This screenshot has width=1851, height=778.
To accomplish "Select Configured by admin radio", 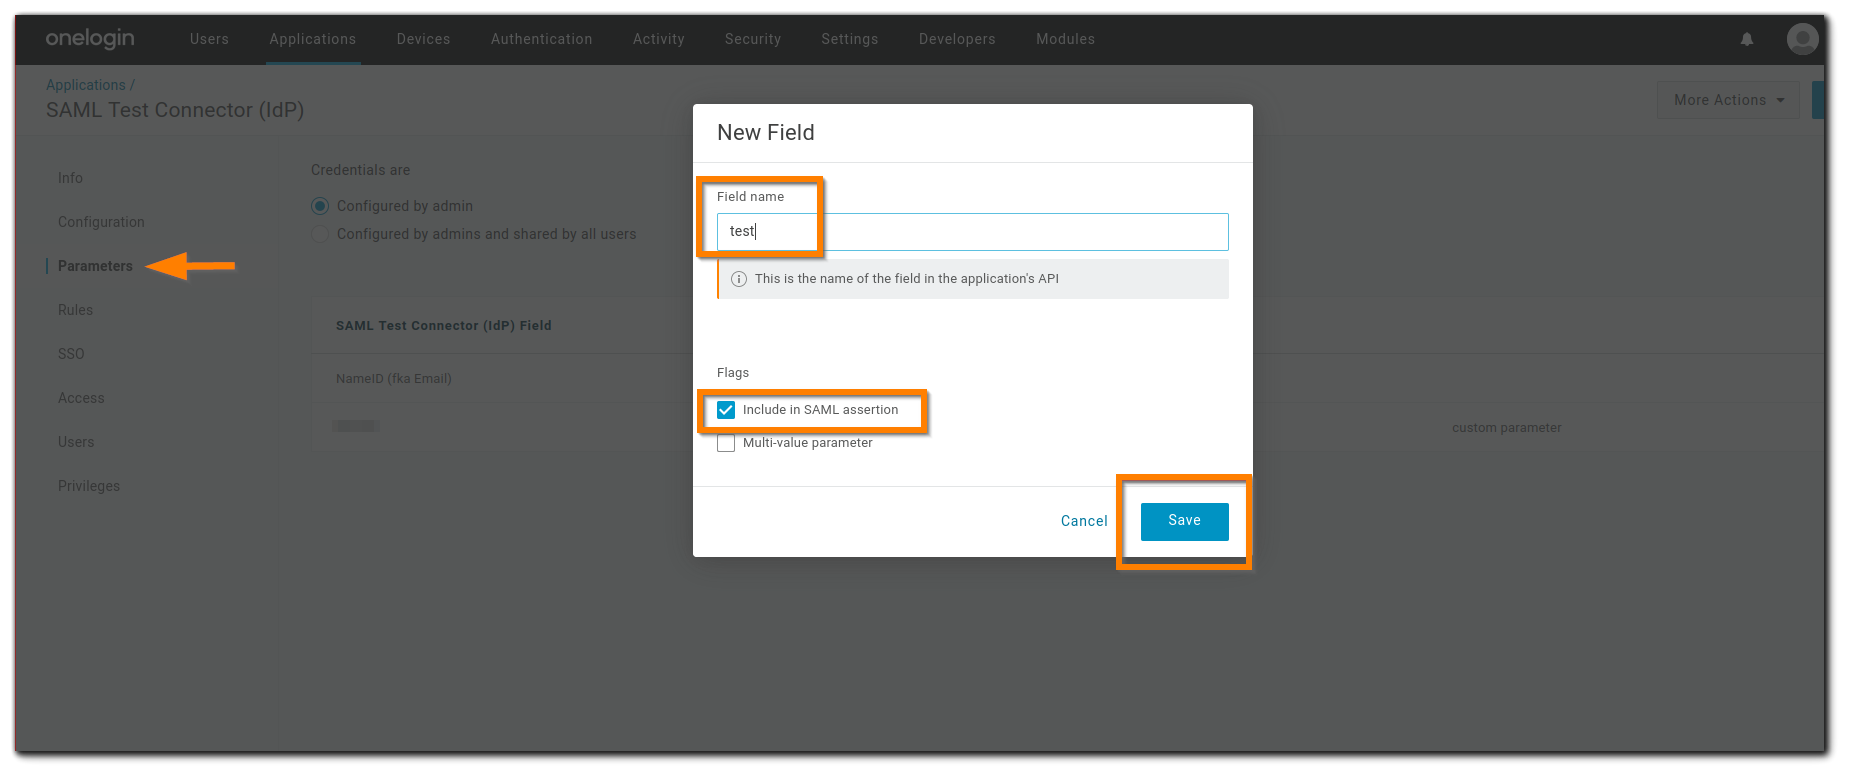I will point(320,206).
